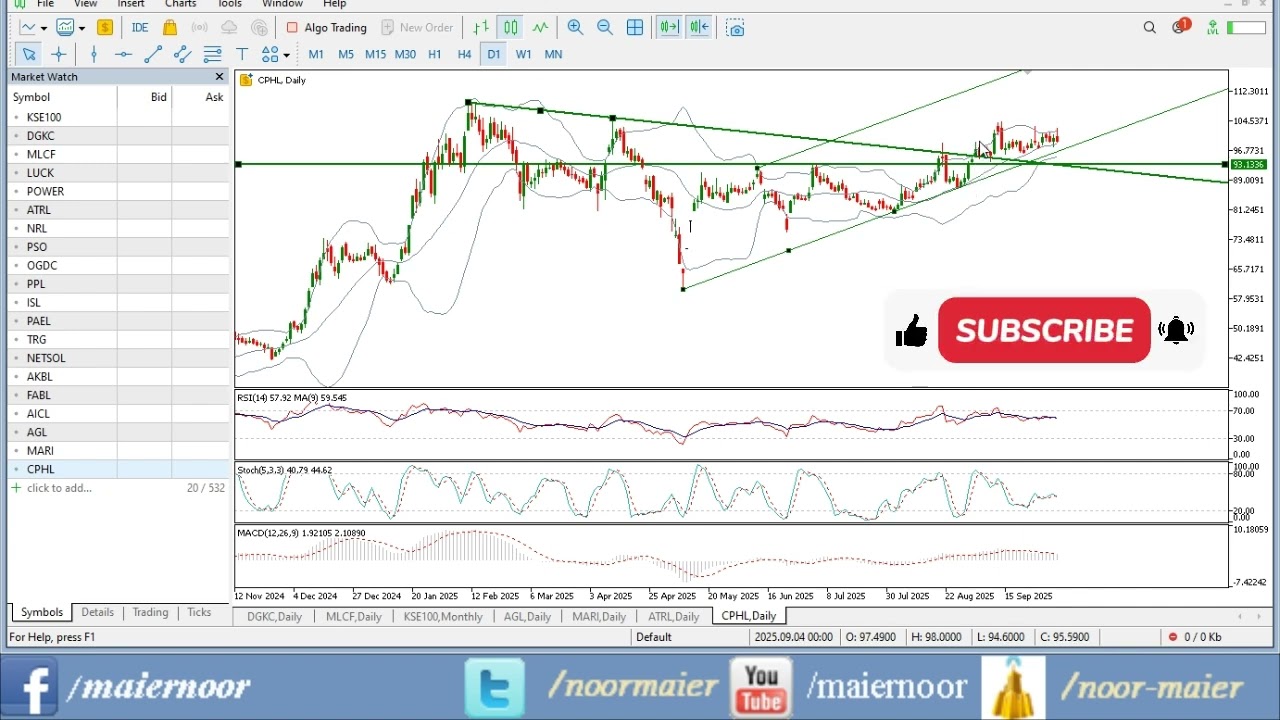Image resolution: width=1280 pixels, height=720 pixels.
Task: Take a chart screenshot with camera icon
Action: click(736, 28)
